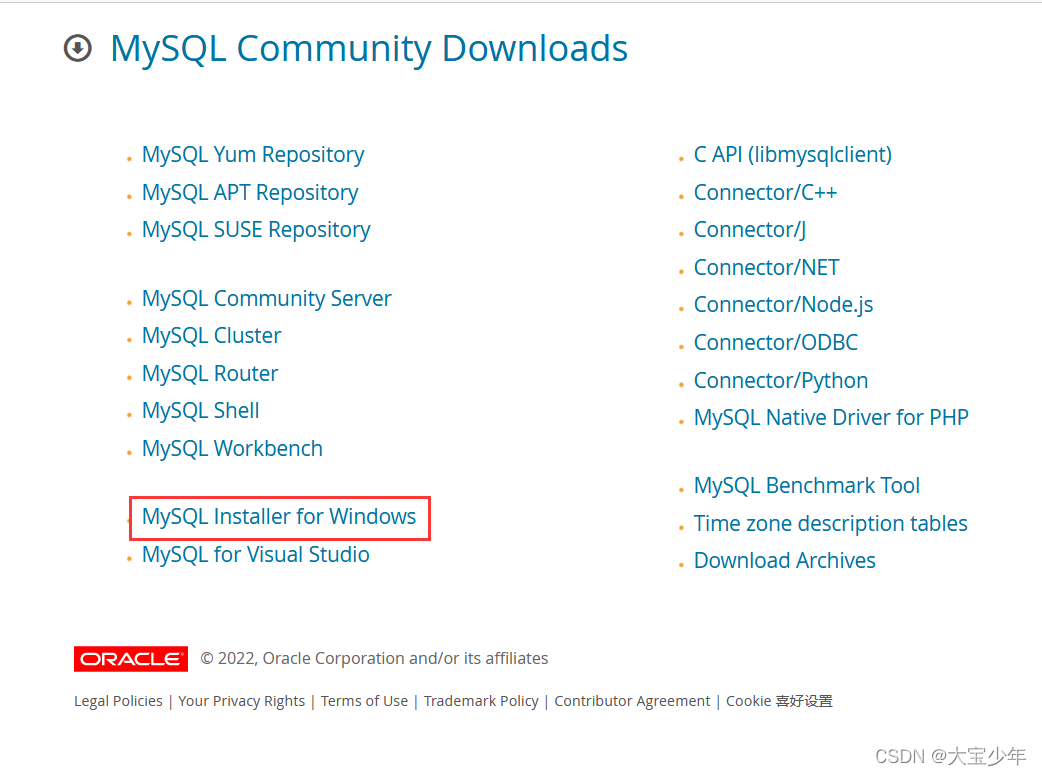This screenshot has height=776, width=1042.
Task: Select Connector/Python link
Action: (781, 381)
